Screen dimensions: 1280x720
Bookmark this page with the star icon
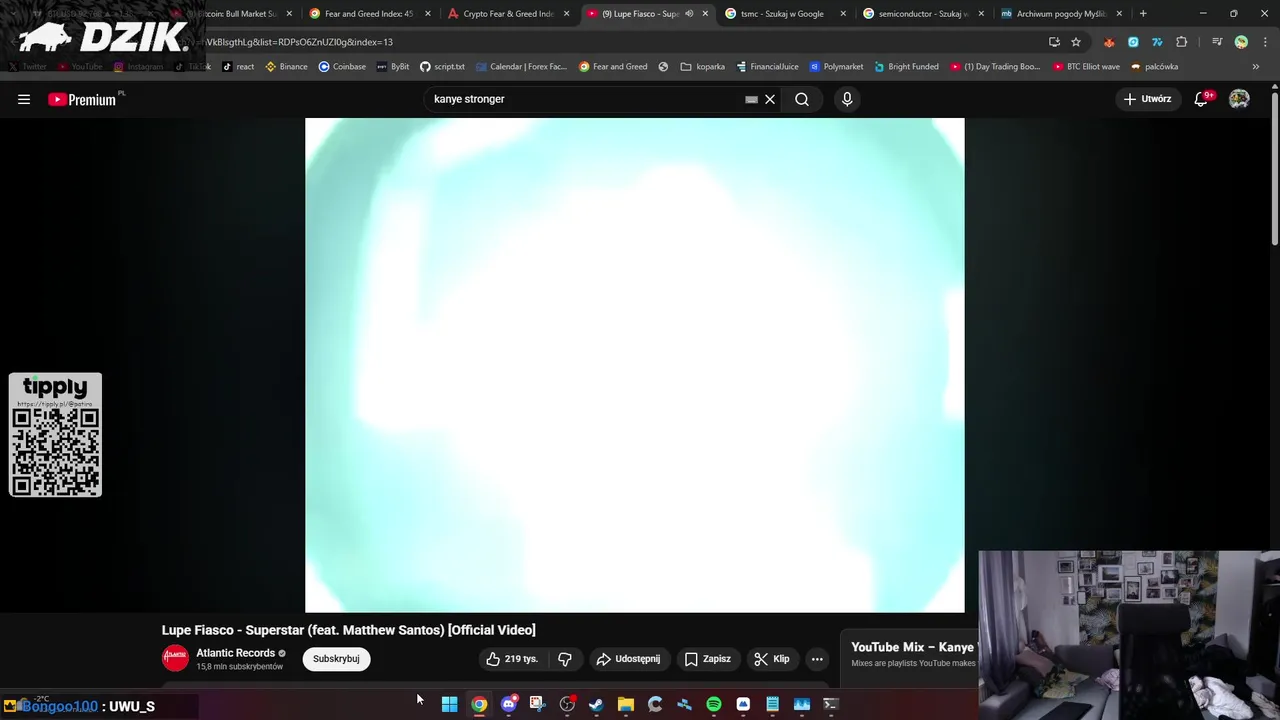tap(1076, 42)
